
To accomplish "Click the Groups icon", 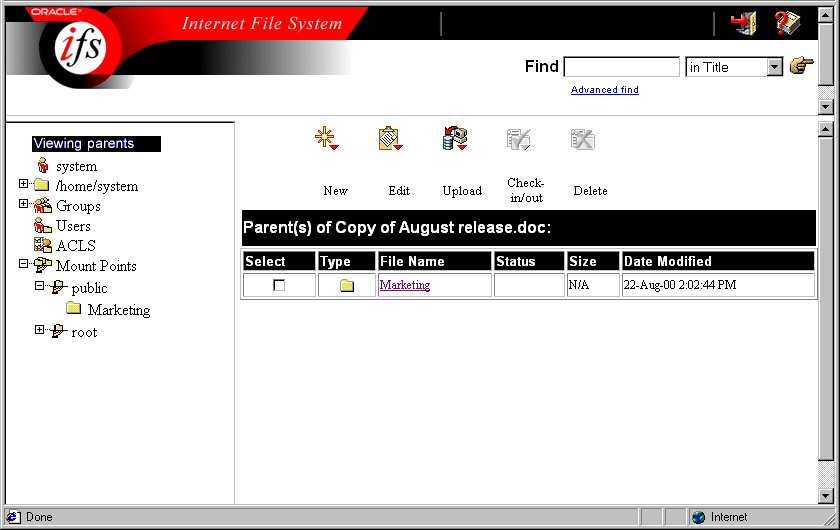I will click(x=42, y=205).
